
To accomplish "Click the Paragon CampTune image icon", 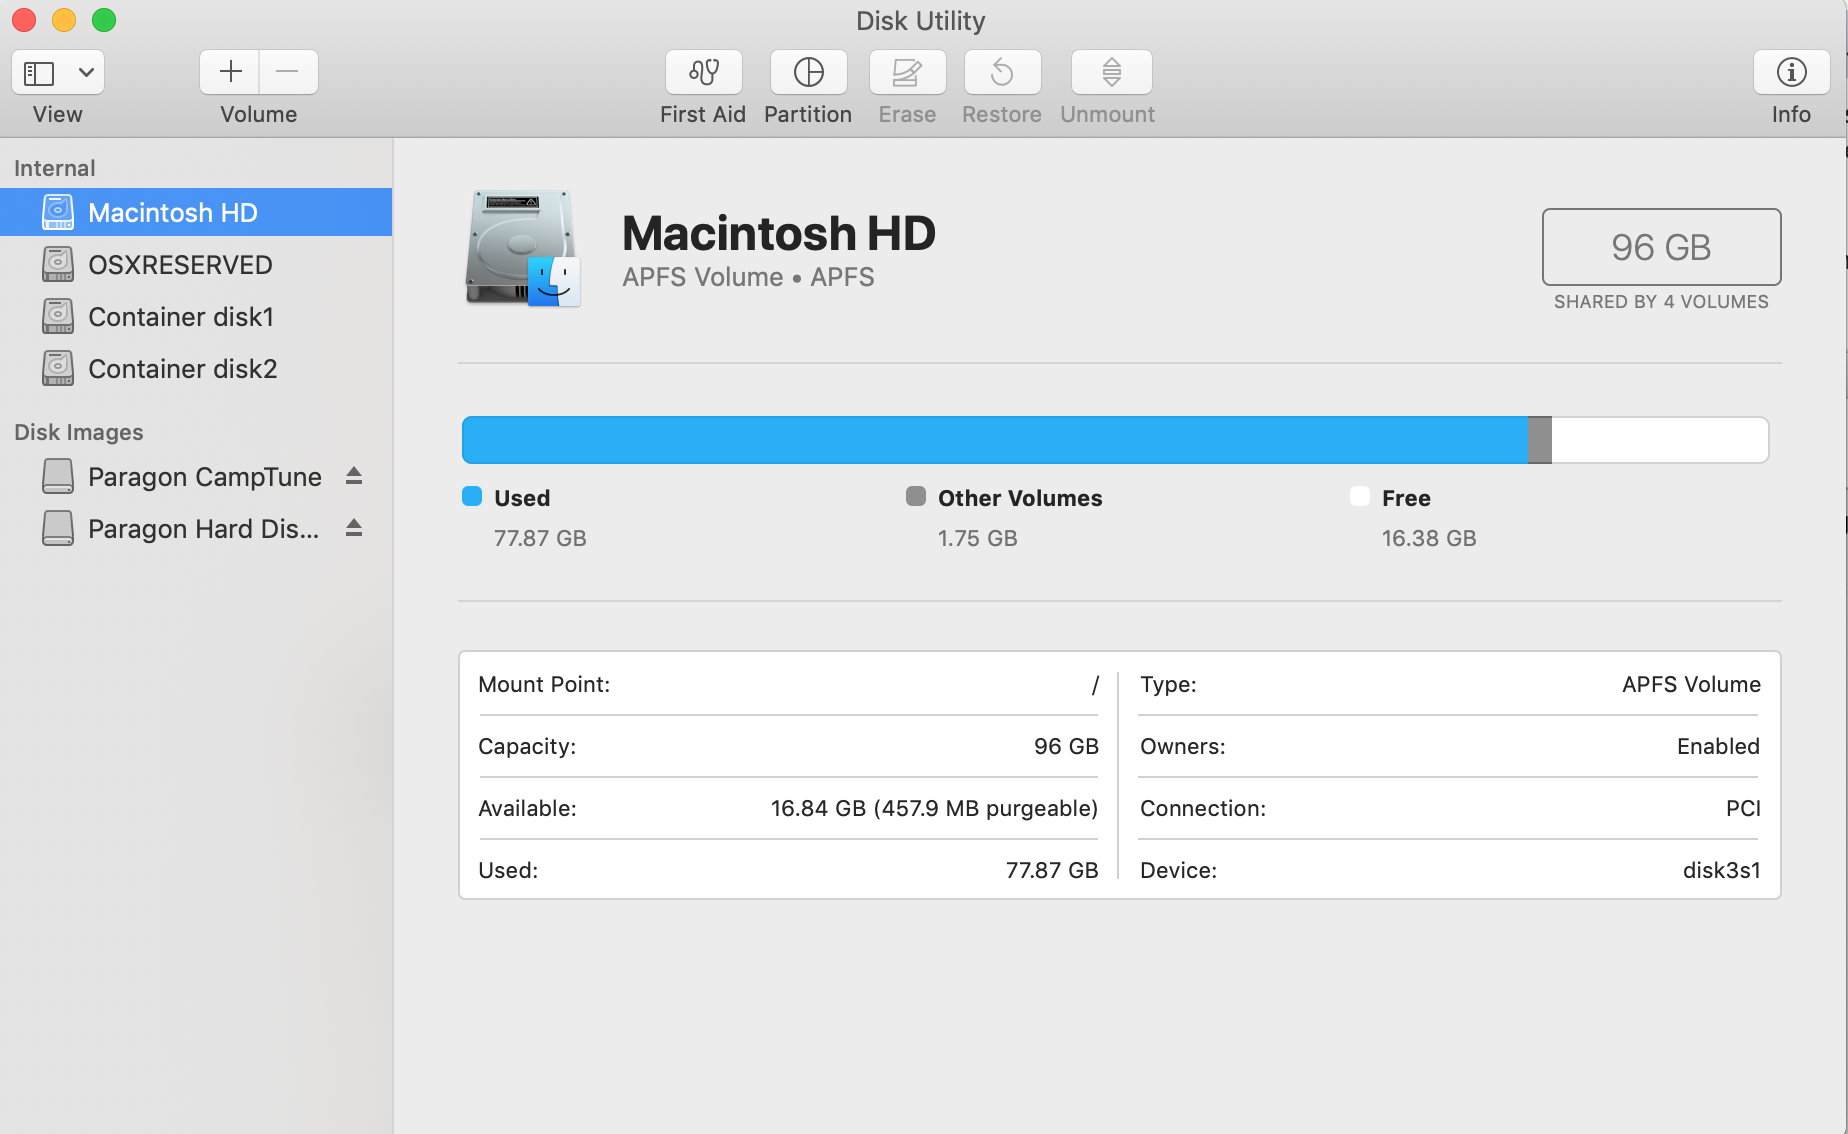I will [58, 476].
